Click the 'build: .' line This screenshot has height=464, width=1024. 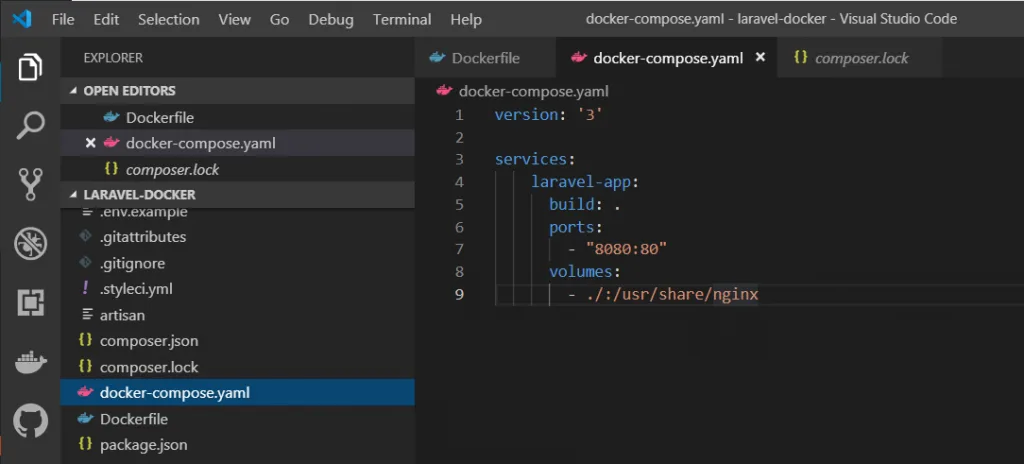[x=584, y=205]
